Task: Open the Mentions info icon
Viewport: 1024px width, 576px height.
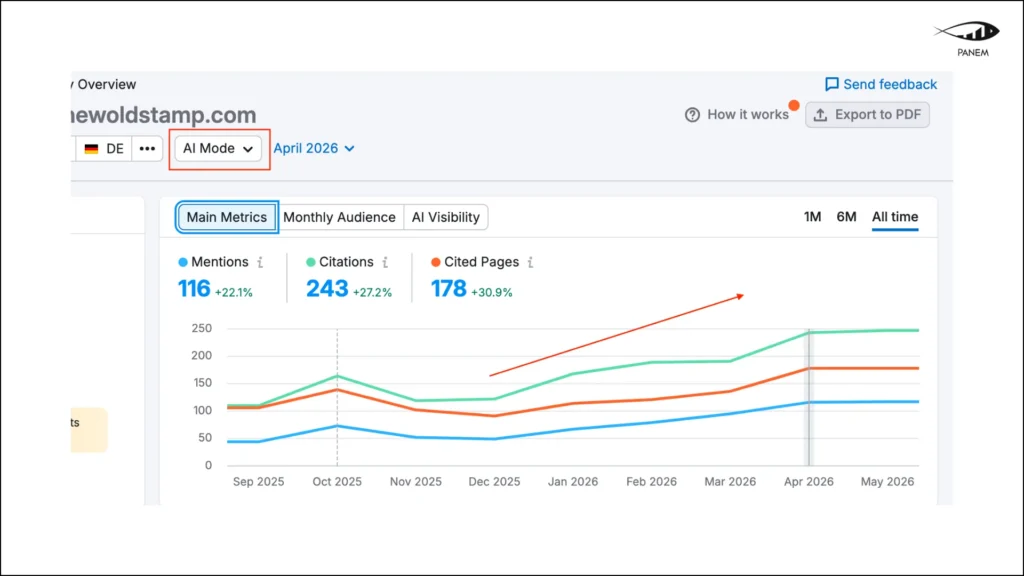Action: pyautogui.click(x=260, y=262)
